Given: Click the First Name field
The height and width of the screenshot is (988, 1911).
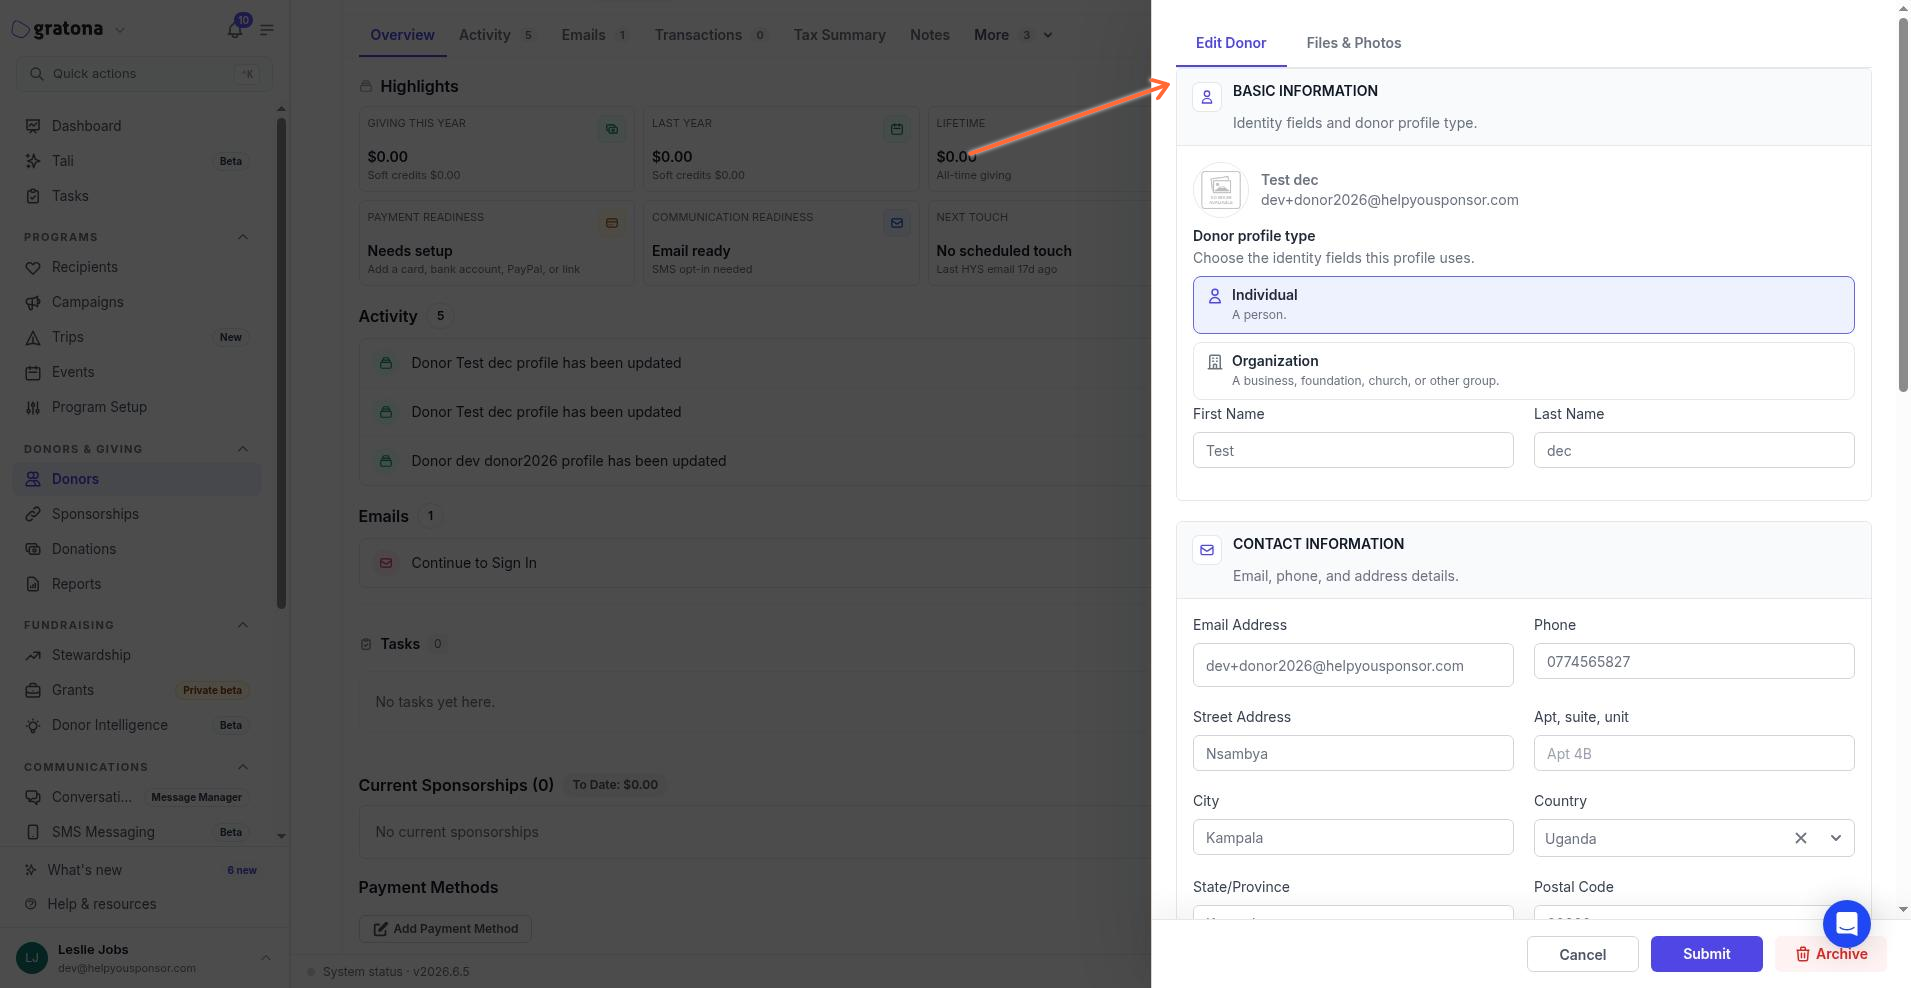Looking at the screenshot, I should (x=1353, y=450).
